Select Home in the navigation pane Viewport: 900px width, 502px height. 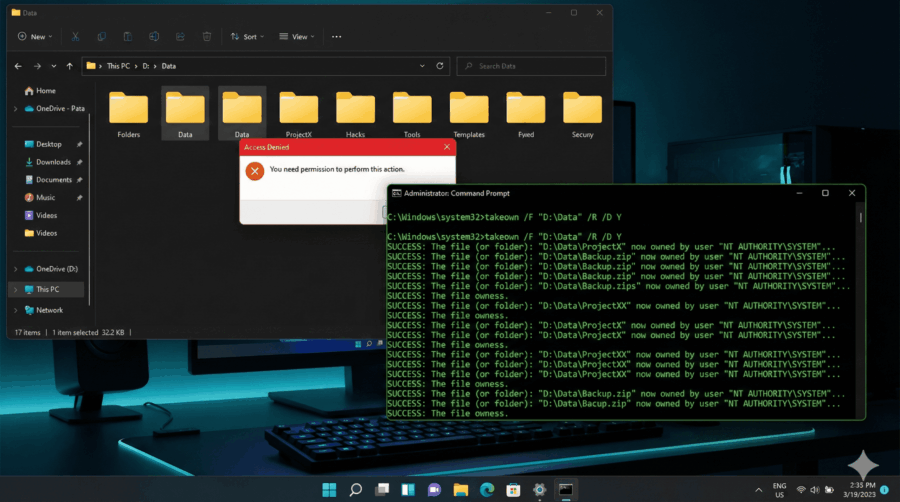tap(40, 91)
